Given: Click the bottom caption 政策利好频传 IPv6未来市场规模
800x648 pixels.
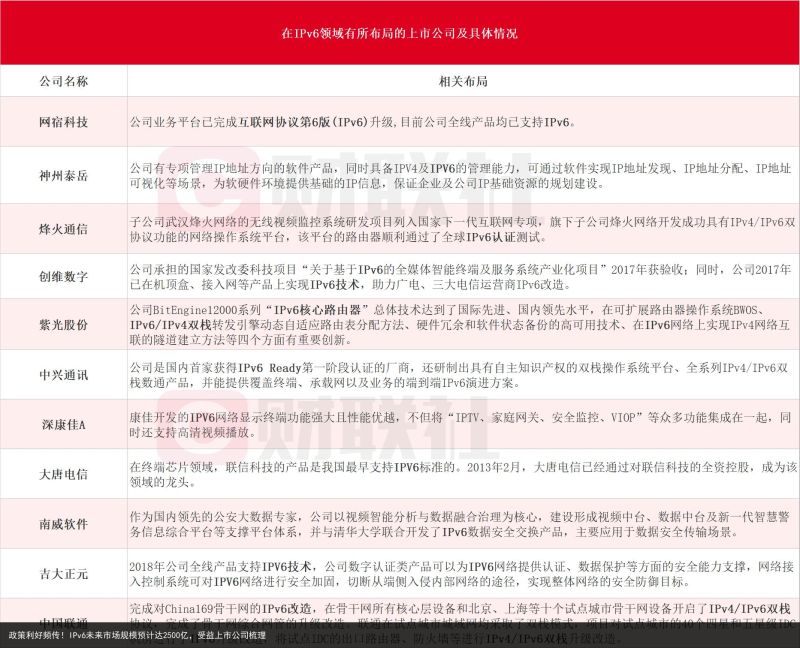Looking at the screenshot, I should click(x=137, y=636).
